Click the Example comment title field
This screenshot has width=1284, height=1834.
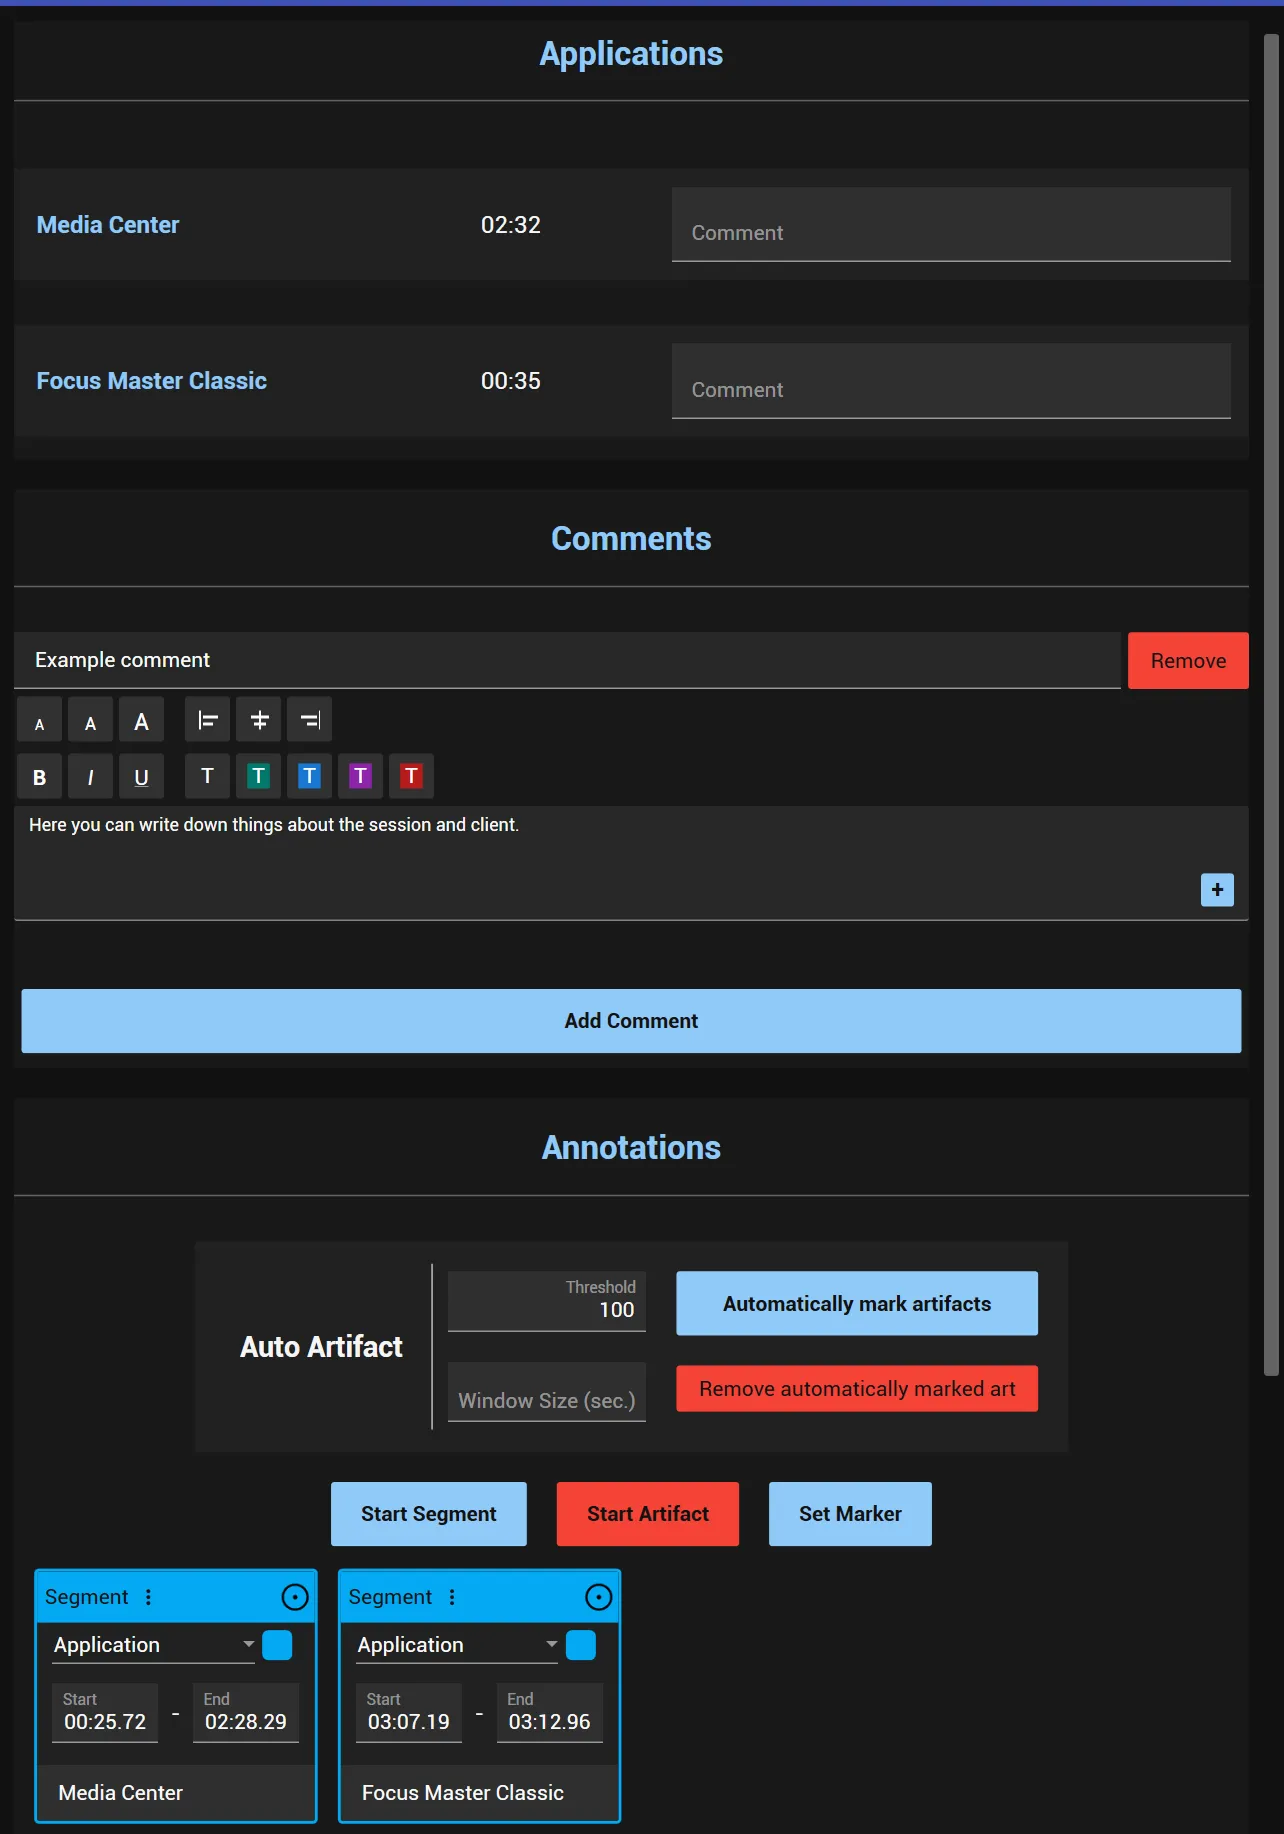pos(567,660)
